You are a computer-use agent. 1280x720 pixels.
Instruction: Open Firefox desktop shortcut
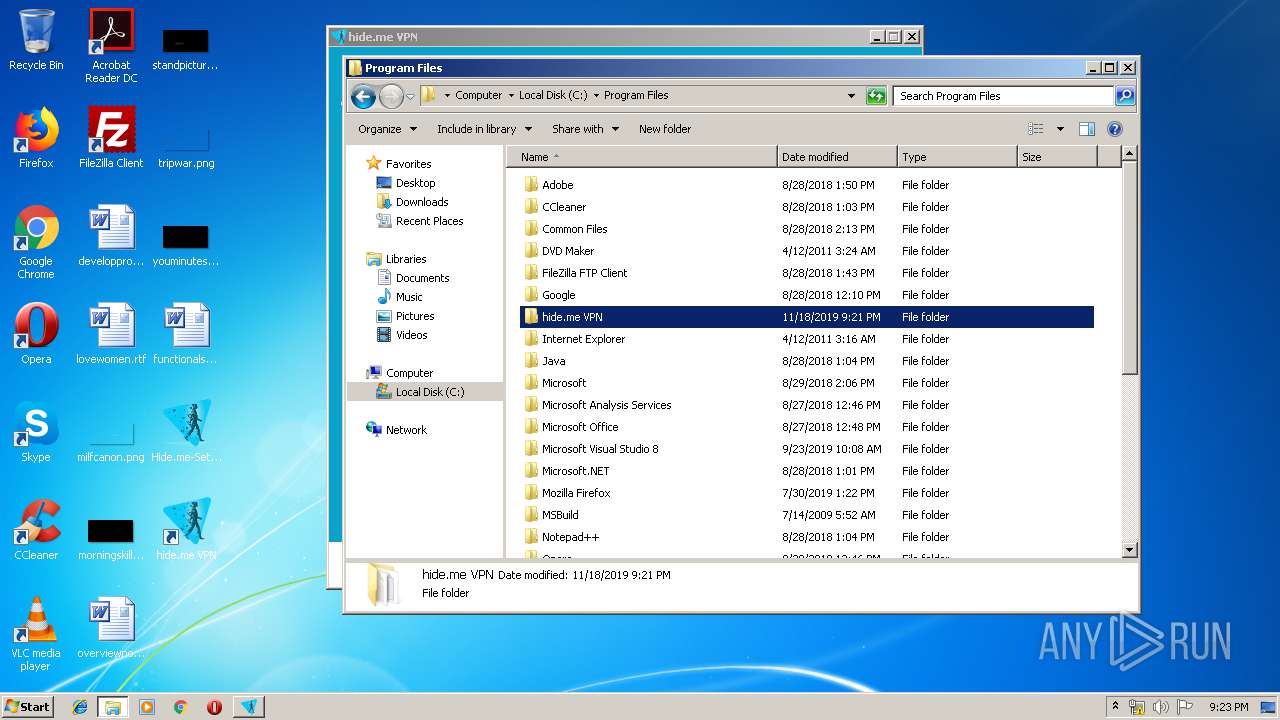click(x=36, y=138)
